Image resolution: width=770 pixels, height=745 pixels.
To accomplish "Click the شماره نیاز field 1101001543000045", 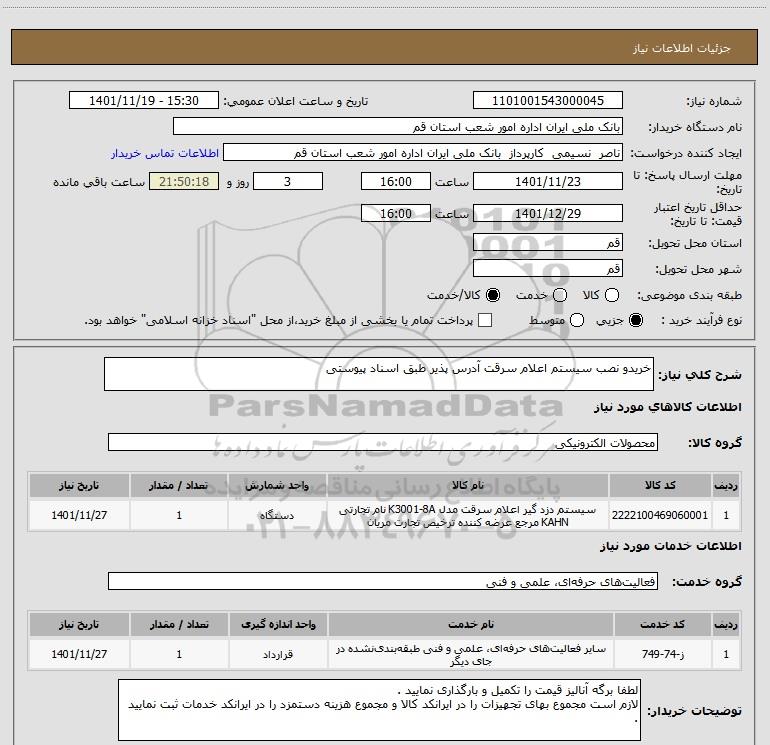I will 548,101.
